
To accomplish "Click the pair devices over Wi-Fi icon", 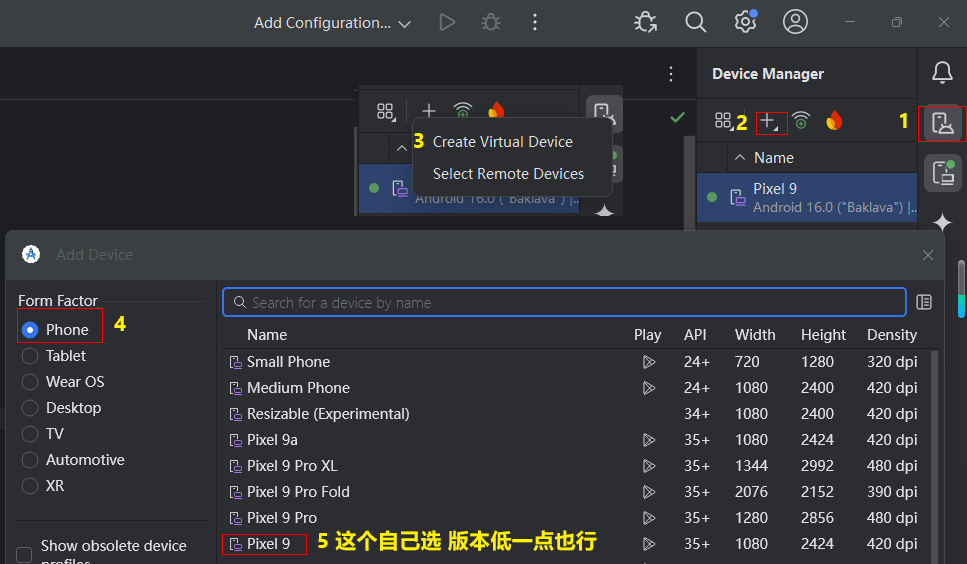I will [801, 120].
